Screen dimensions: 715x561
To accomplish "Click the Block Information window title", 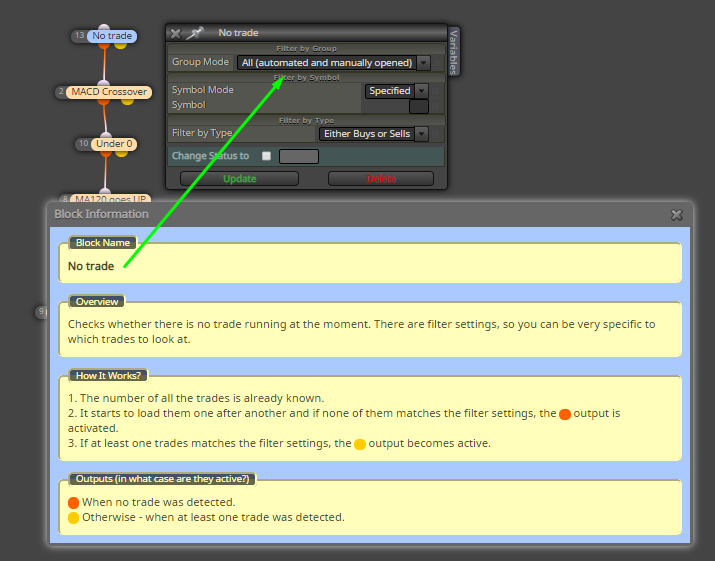I will pos(101,214).
